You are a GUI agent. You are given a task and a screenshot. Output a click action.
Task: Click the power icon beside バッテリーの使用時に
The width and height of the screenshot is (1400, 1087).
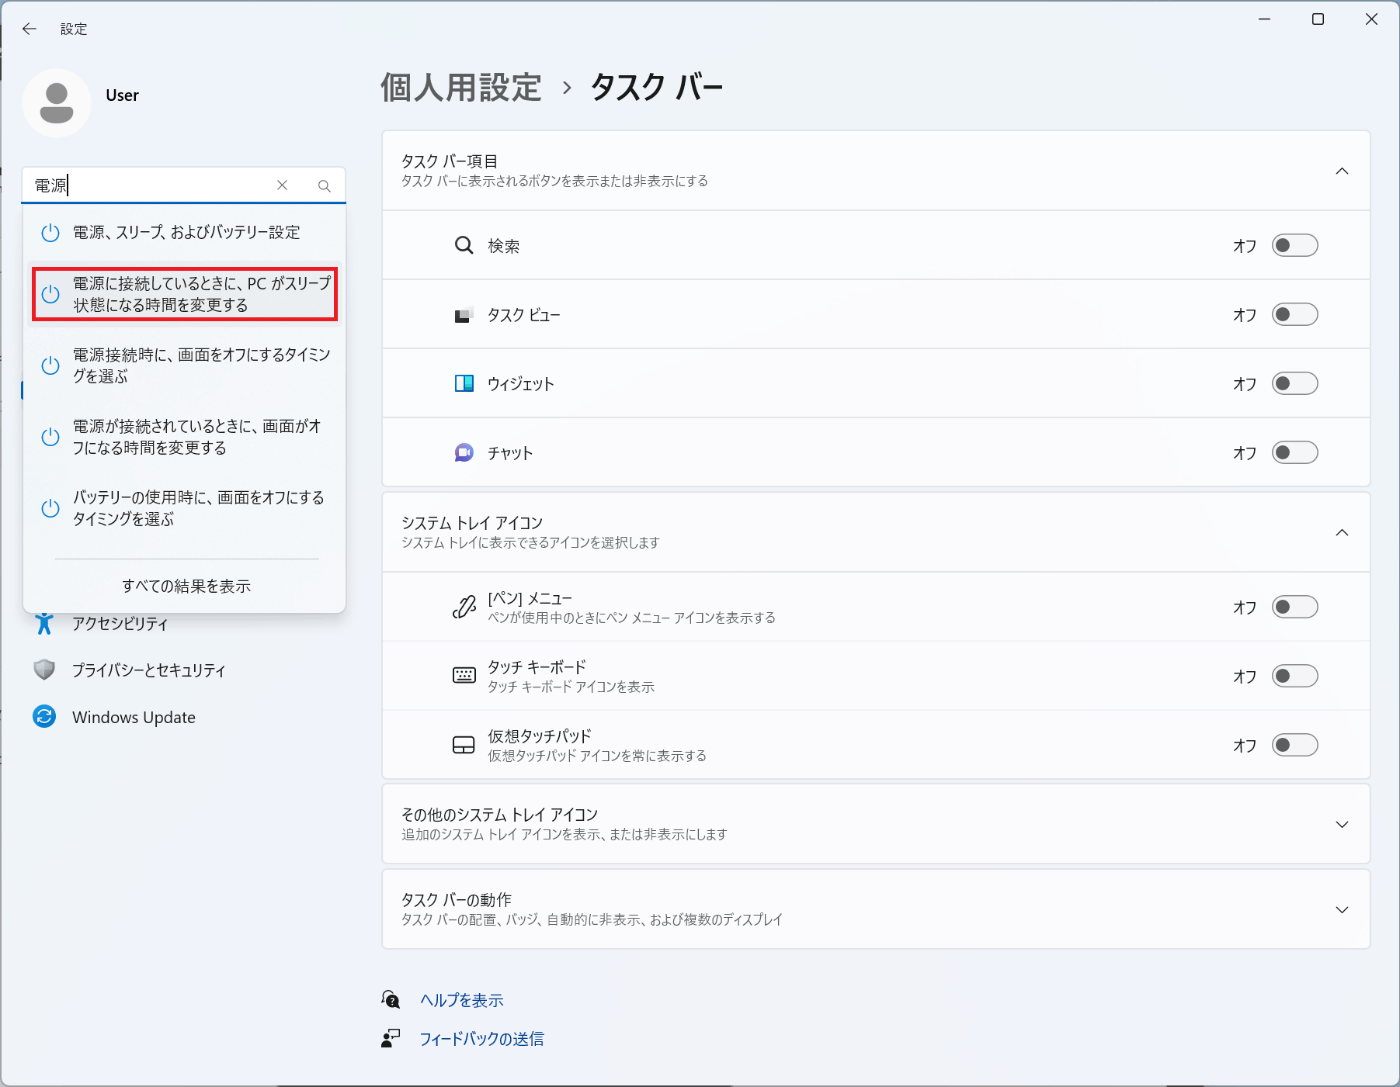pyautogui.click(x=50, y=508)
